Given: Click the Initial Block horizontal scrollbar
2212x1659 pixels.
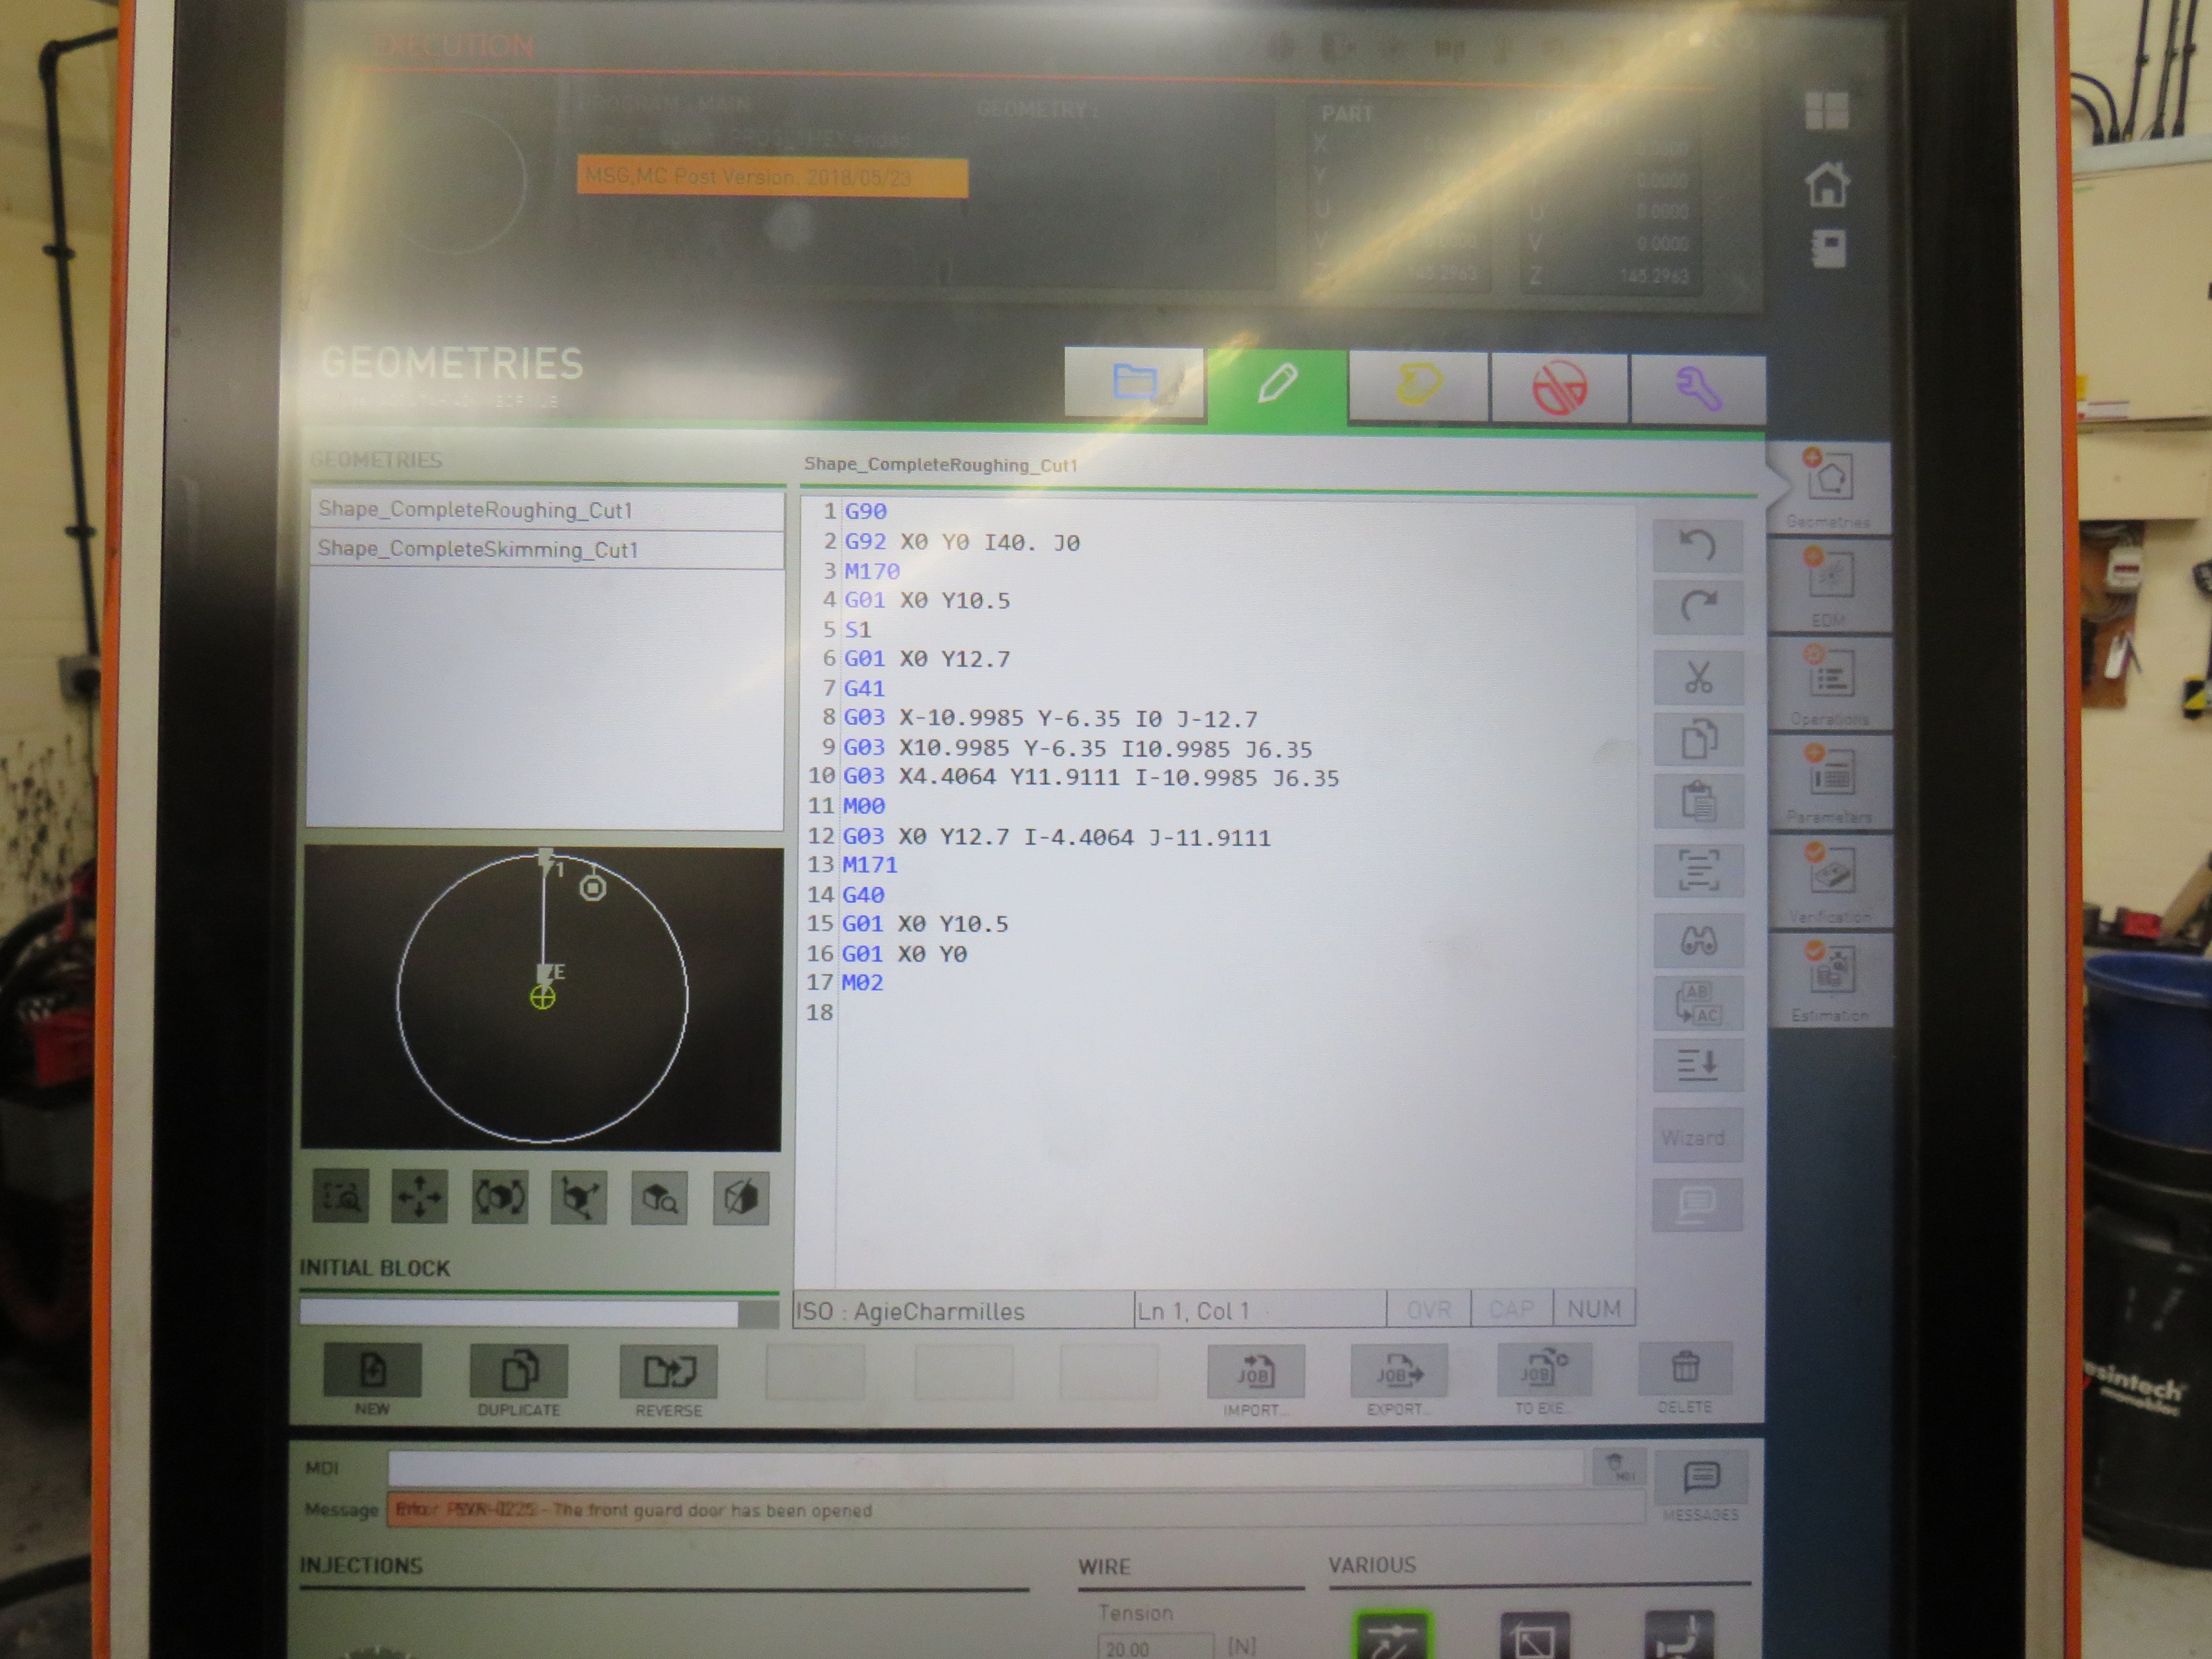Looking at the screenshot, I should [x=520, y=1313].
